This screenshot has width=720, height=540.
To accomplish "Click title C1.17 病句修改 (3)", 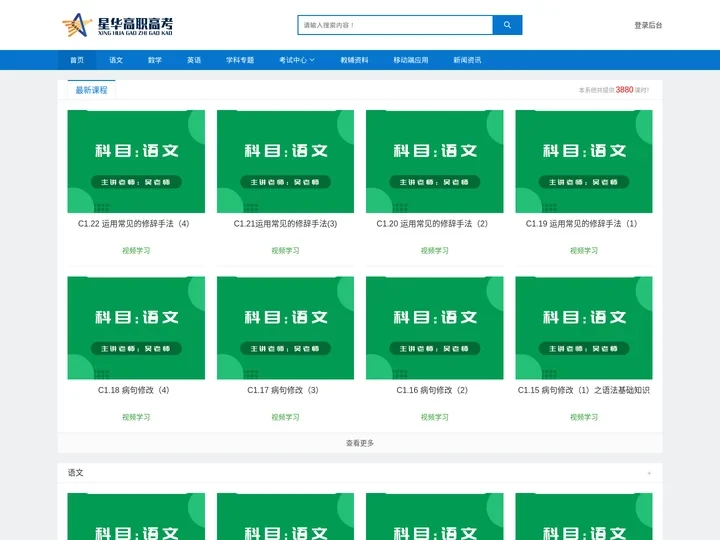I will pyautogui.click(x=283, y=390).
